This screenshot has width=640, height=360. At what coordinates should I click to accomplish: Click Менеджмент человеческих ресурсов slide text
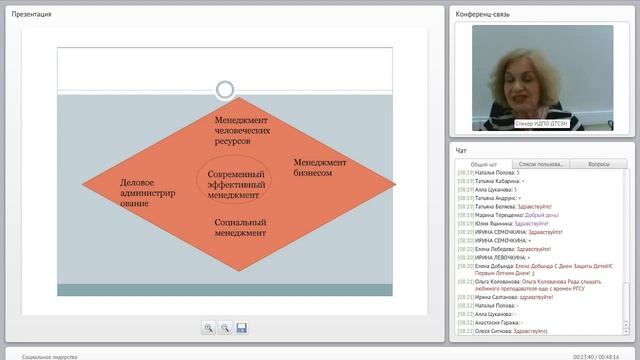(x=242, y=131)
